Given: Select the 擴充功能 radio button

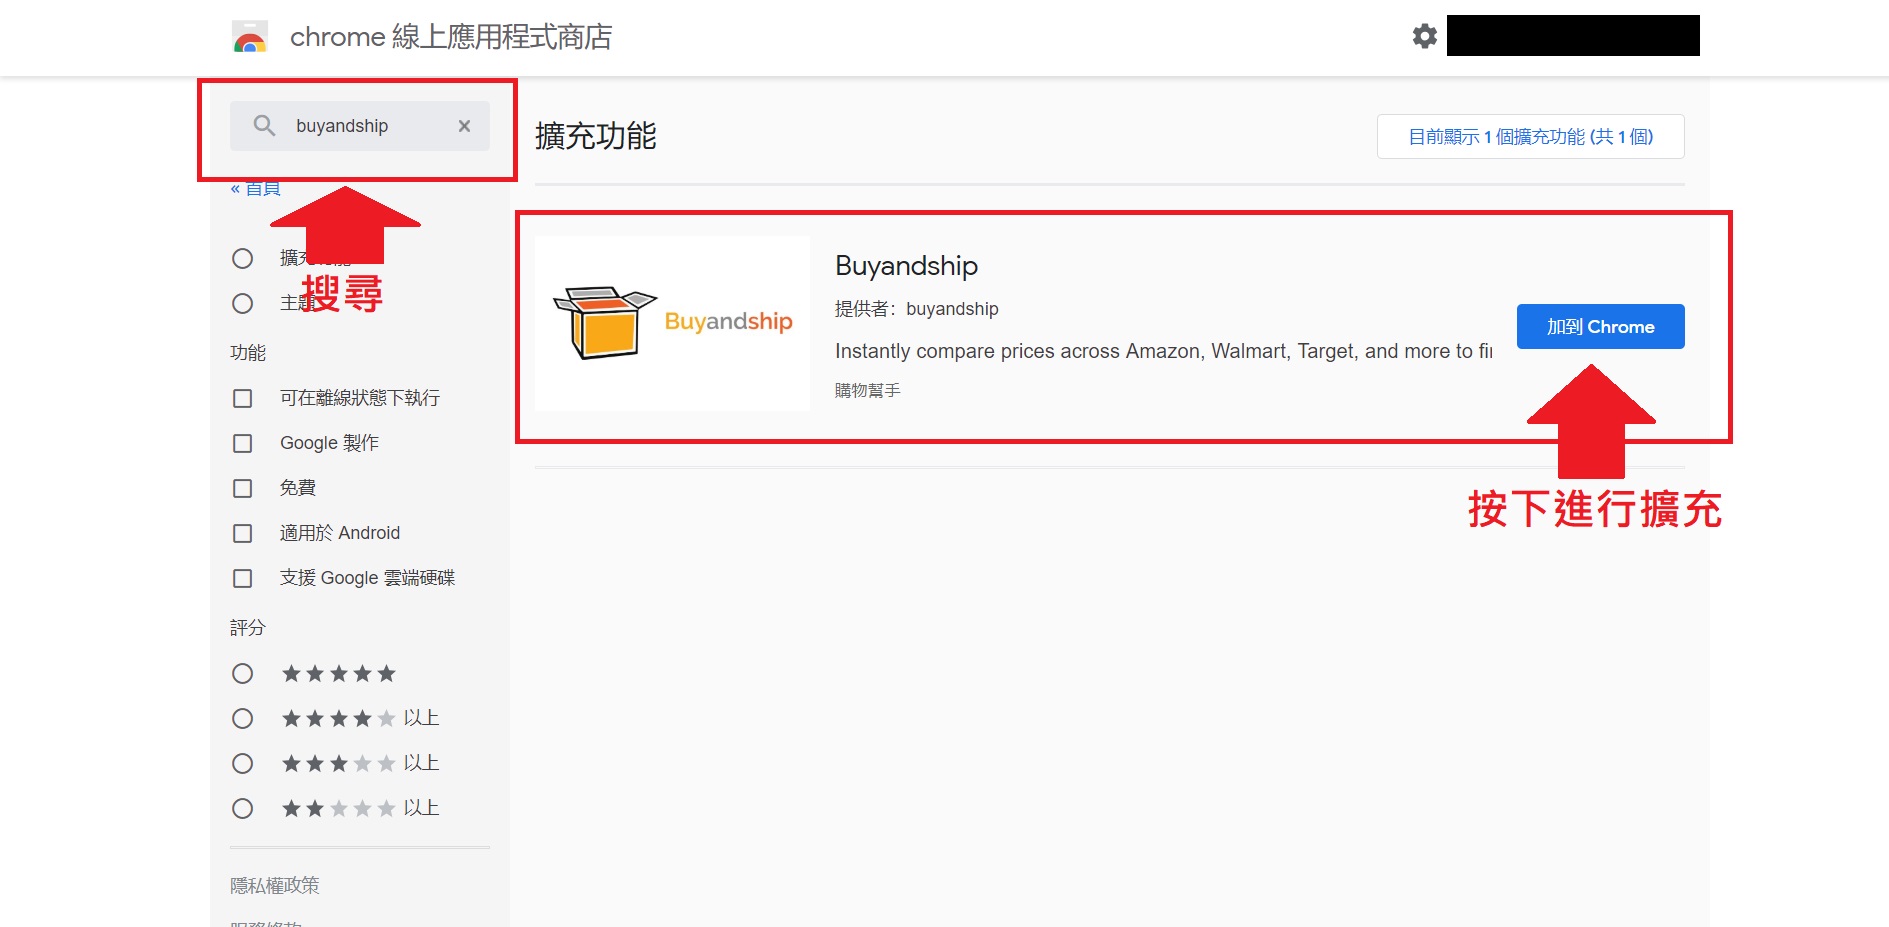Looking at the screenshot, I should pos(242,259).
